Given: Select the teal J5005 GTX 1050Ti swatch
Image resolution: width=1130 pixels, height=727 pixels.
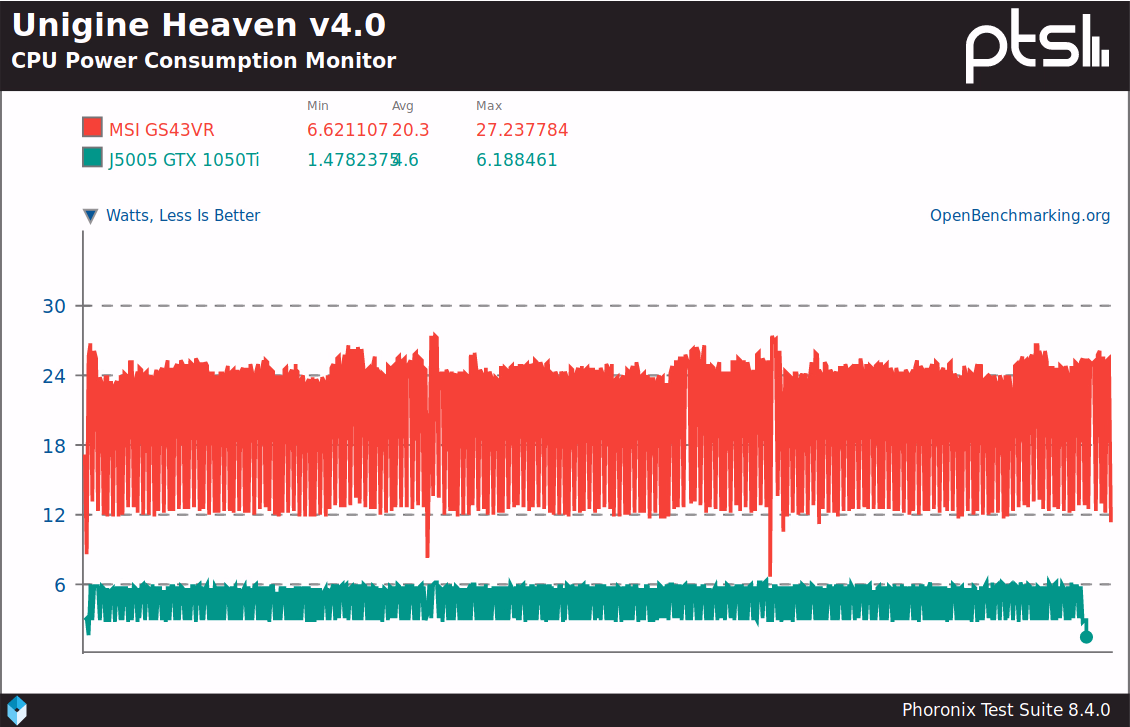Looking at the screenshot, I should point(92,158).
